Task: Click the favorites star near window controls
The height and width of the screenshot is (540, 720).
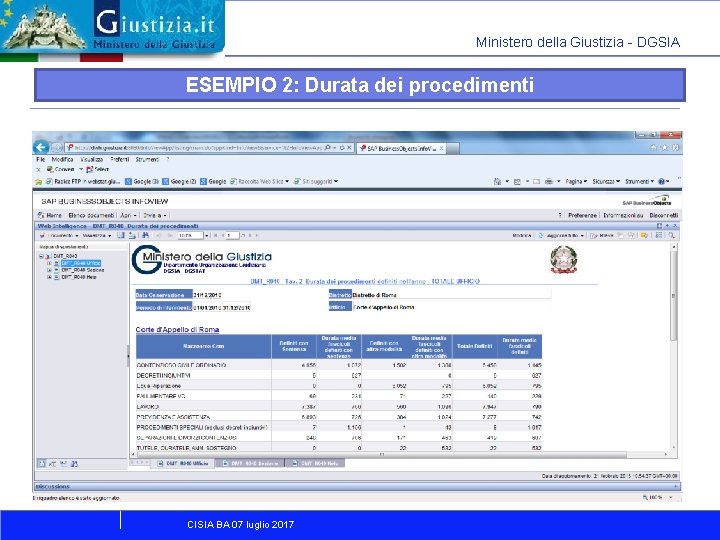Action: pyautogui.click(x=664, y=148)
